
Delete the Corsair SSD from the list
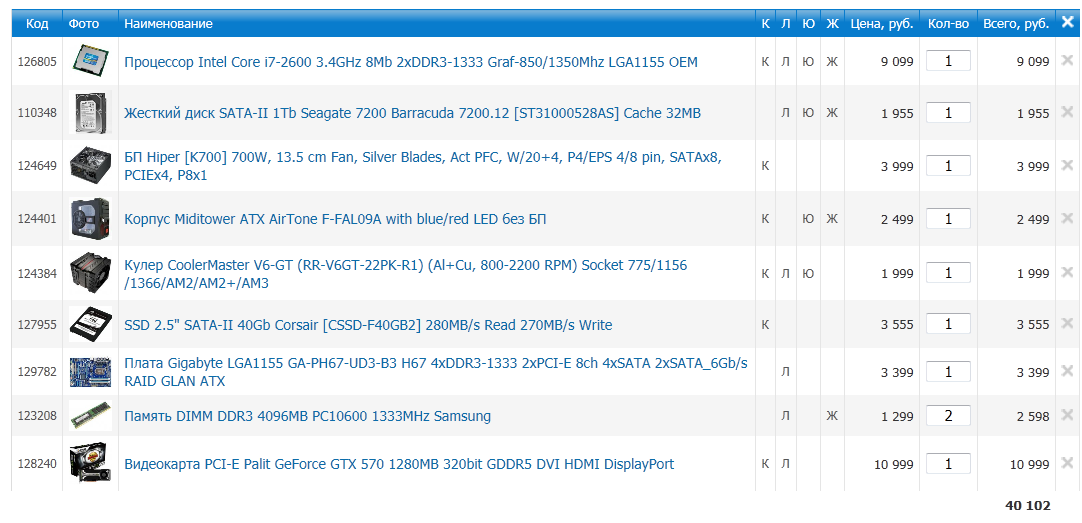(1067, 324)
